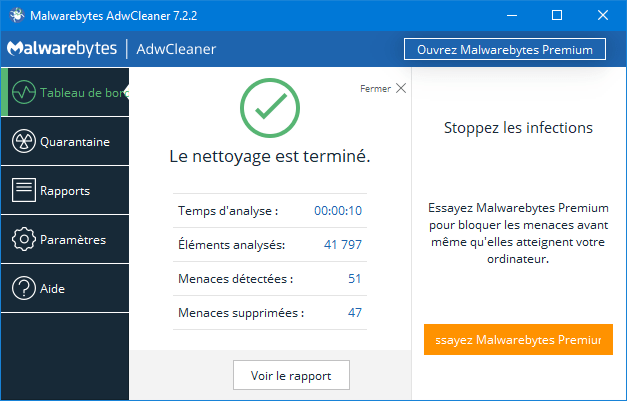Image resolution: width=627 pixels, height=401 pixels.
Task: Close results panel using X icon beside Fermer
Action: click(x=401, y=88)
